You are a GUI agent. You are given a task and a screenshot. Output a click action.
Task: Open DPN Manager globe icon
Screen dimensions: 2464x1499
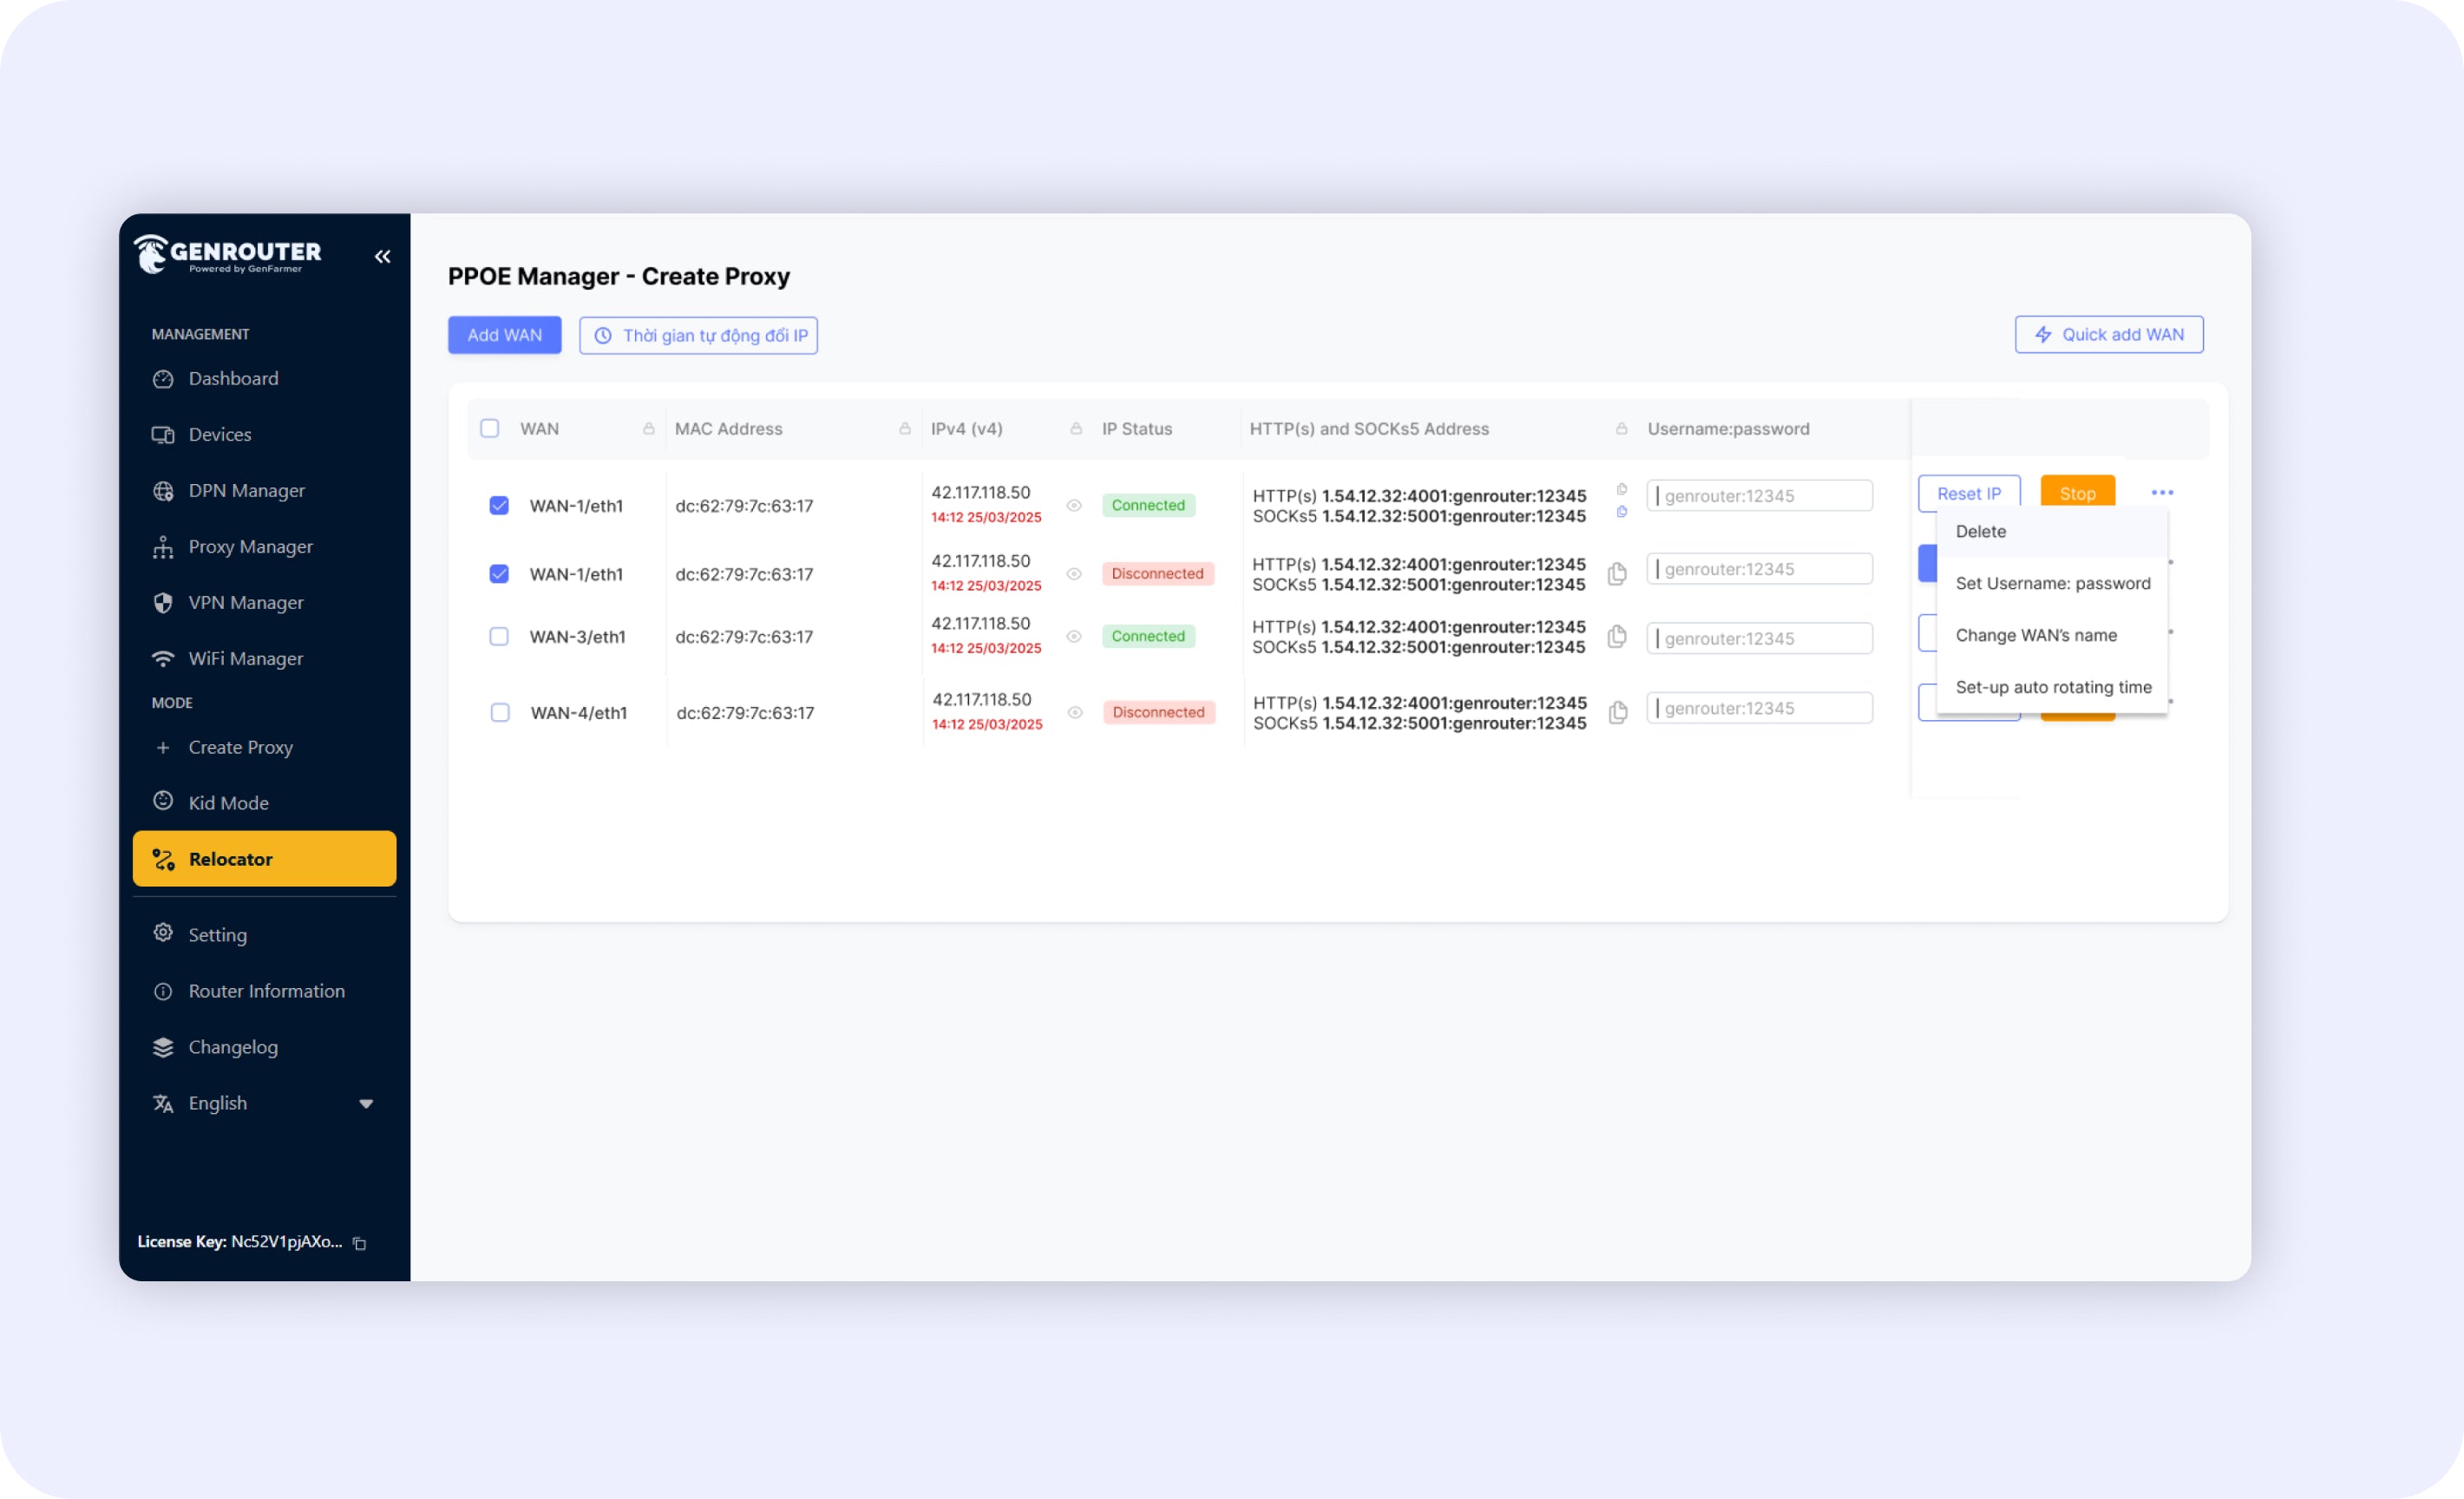(x=163, y=491)
